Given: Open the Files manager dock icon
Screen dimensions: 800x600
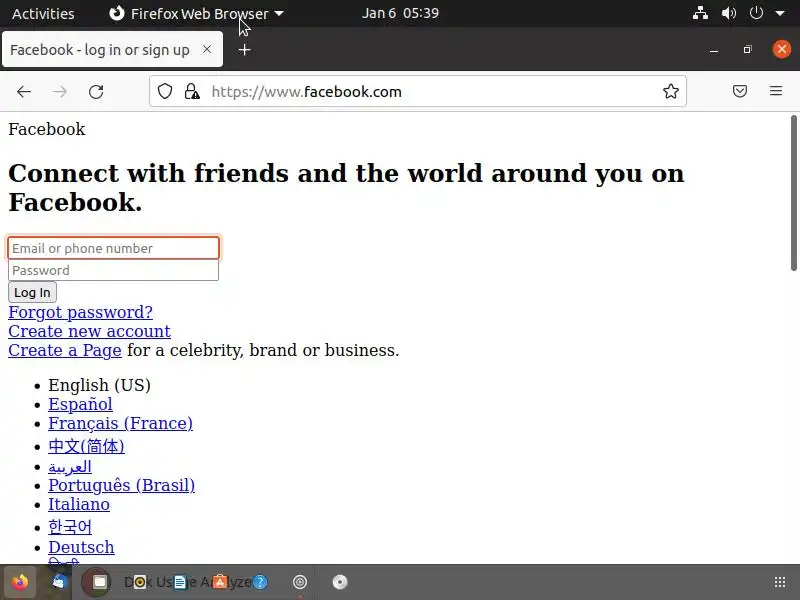Looking at the screenshot, I should [x=99, y=582].
